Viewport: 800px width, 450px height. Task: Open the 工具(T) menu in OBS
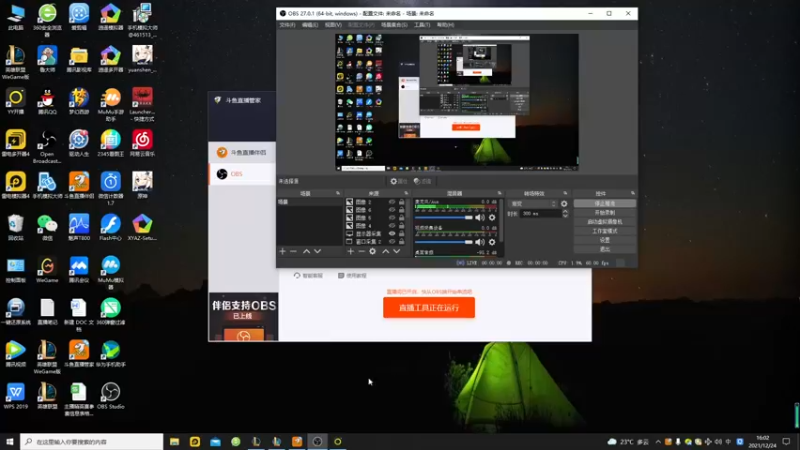point(422,25)
